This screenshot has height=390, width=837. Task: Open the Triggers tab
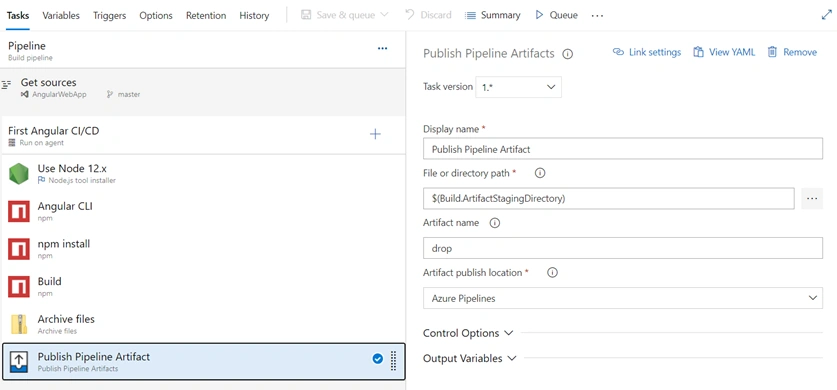tap(109, 15)
